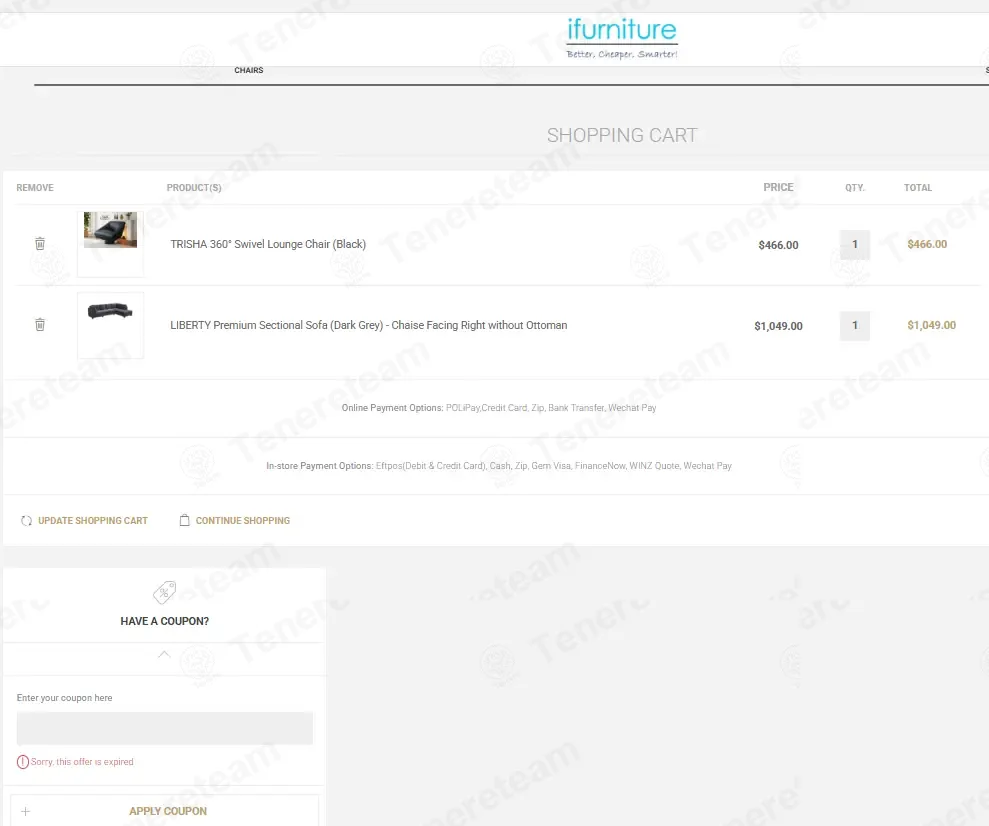The height and width of the screenshot is (826, 989).
Task: Click the coupon error warning icon
Action: [x=23, y=762]
